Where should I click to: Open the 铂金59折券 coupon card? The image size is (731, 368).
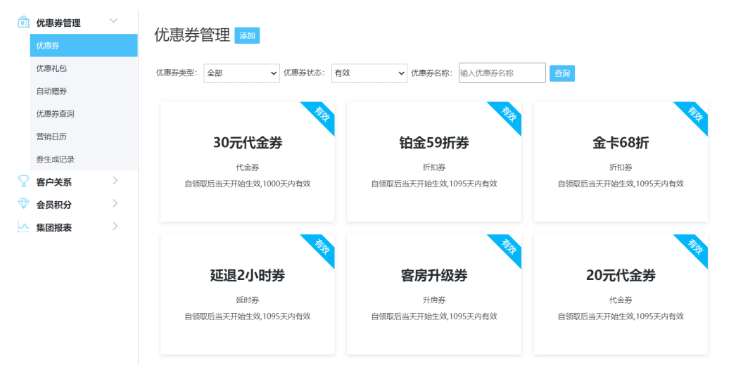[x=434, y=162]
